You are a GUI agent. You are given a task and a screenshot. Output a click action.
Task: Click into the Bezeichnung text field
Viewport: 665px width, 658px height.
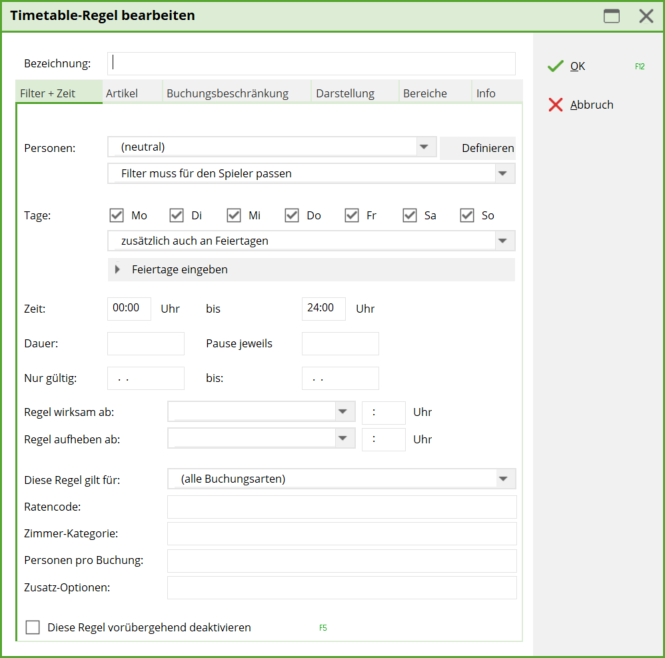311,63
